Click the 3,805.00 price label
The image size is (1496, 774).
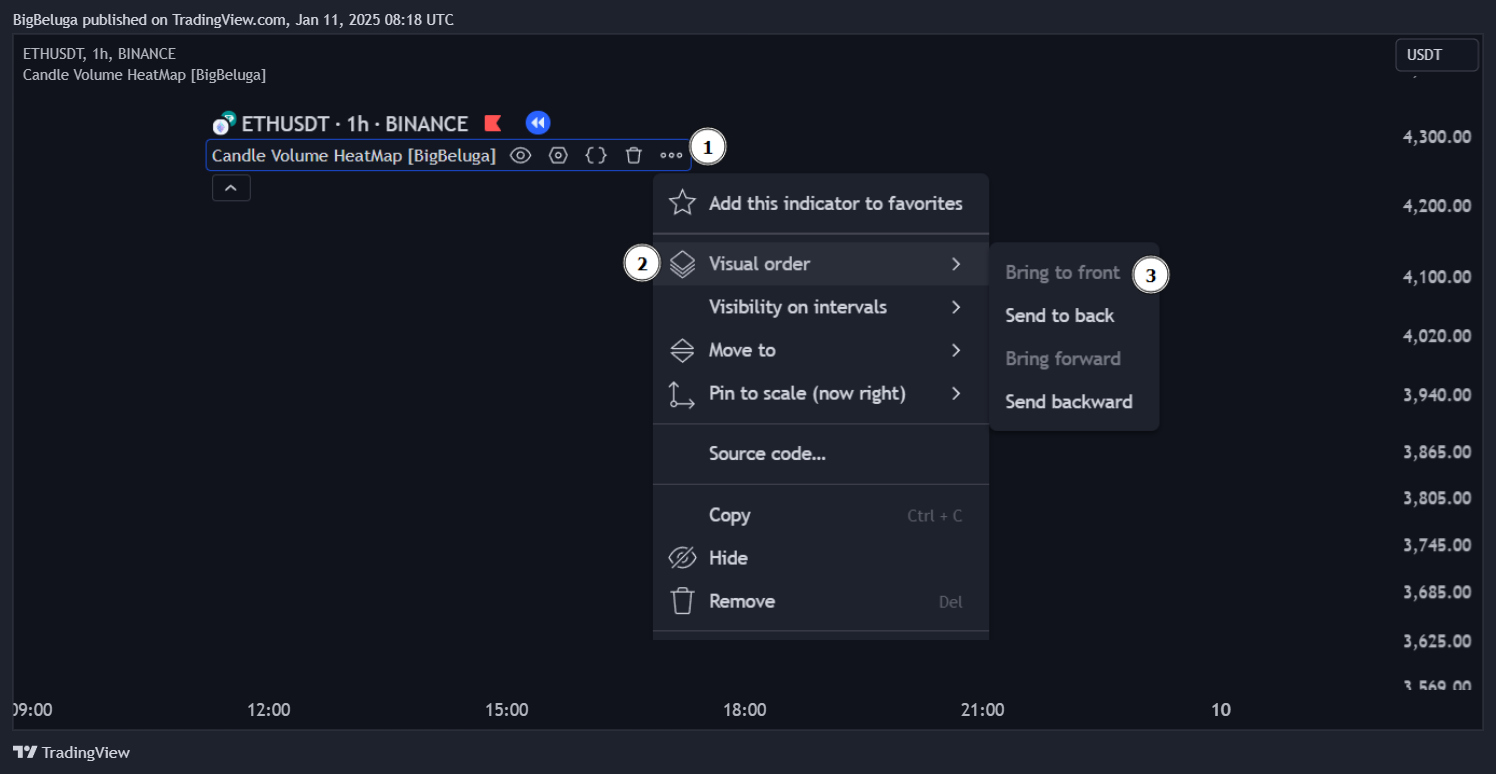coord(1437,498)
